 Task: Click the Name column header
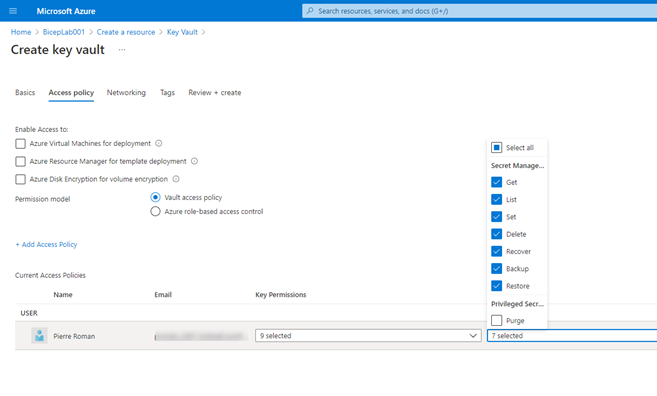click(x=63, y=295)
